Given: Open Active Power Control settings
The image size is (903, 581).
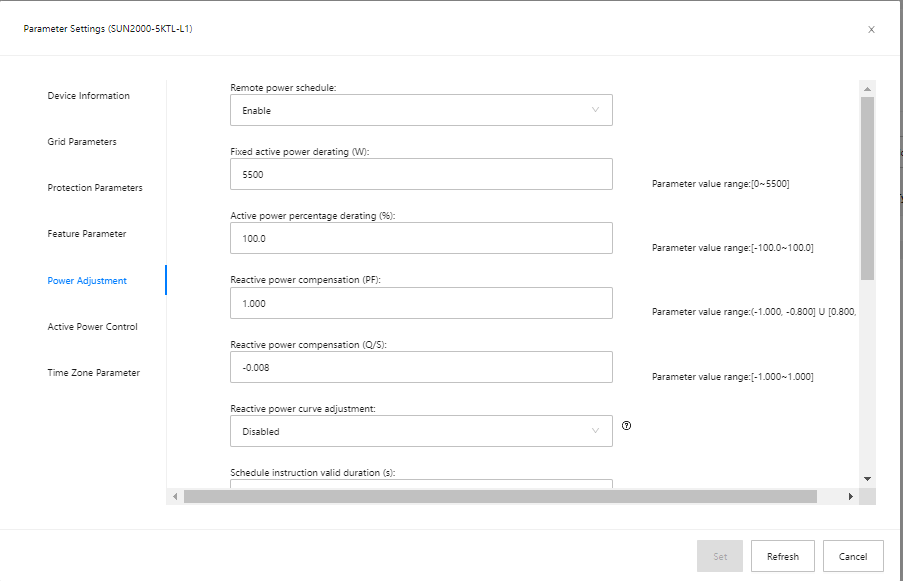Looking at the screenshot, I should (x=93, y=326).
